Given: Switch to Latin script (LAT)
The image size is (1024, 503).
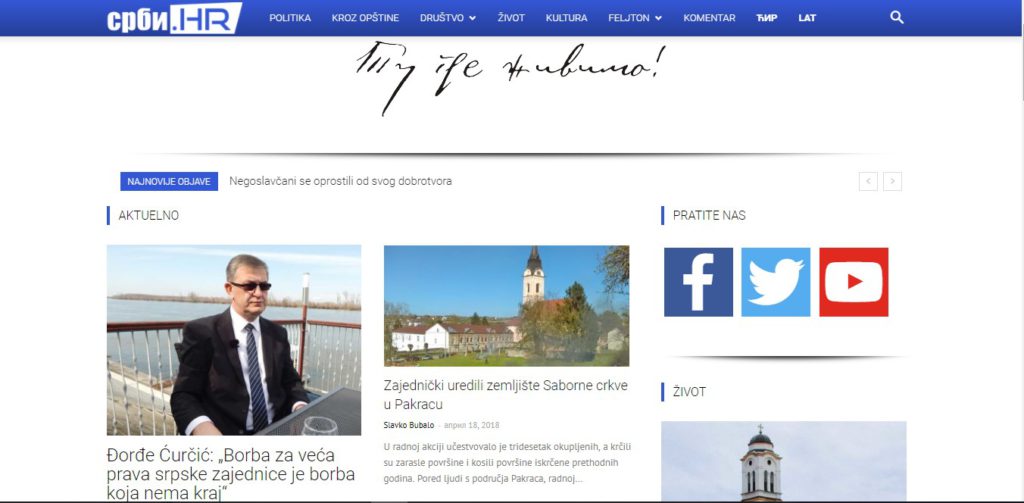Looking at the screenshot, I should coord(807,18).
